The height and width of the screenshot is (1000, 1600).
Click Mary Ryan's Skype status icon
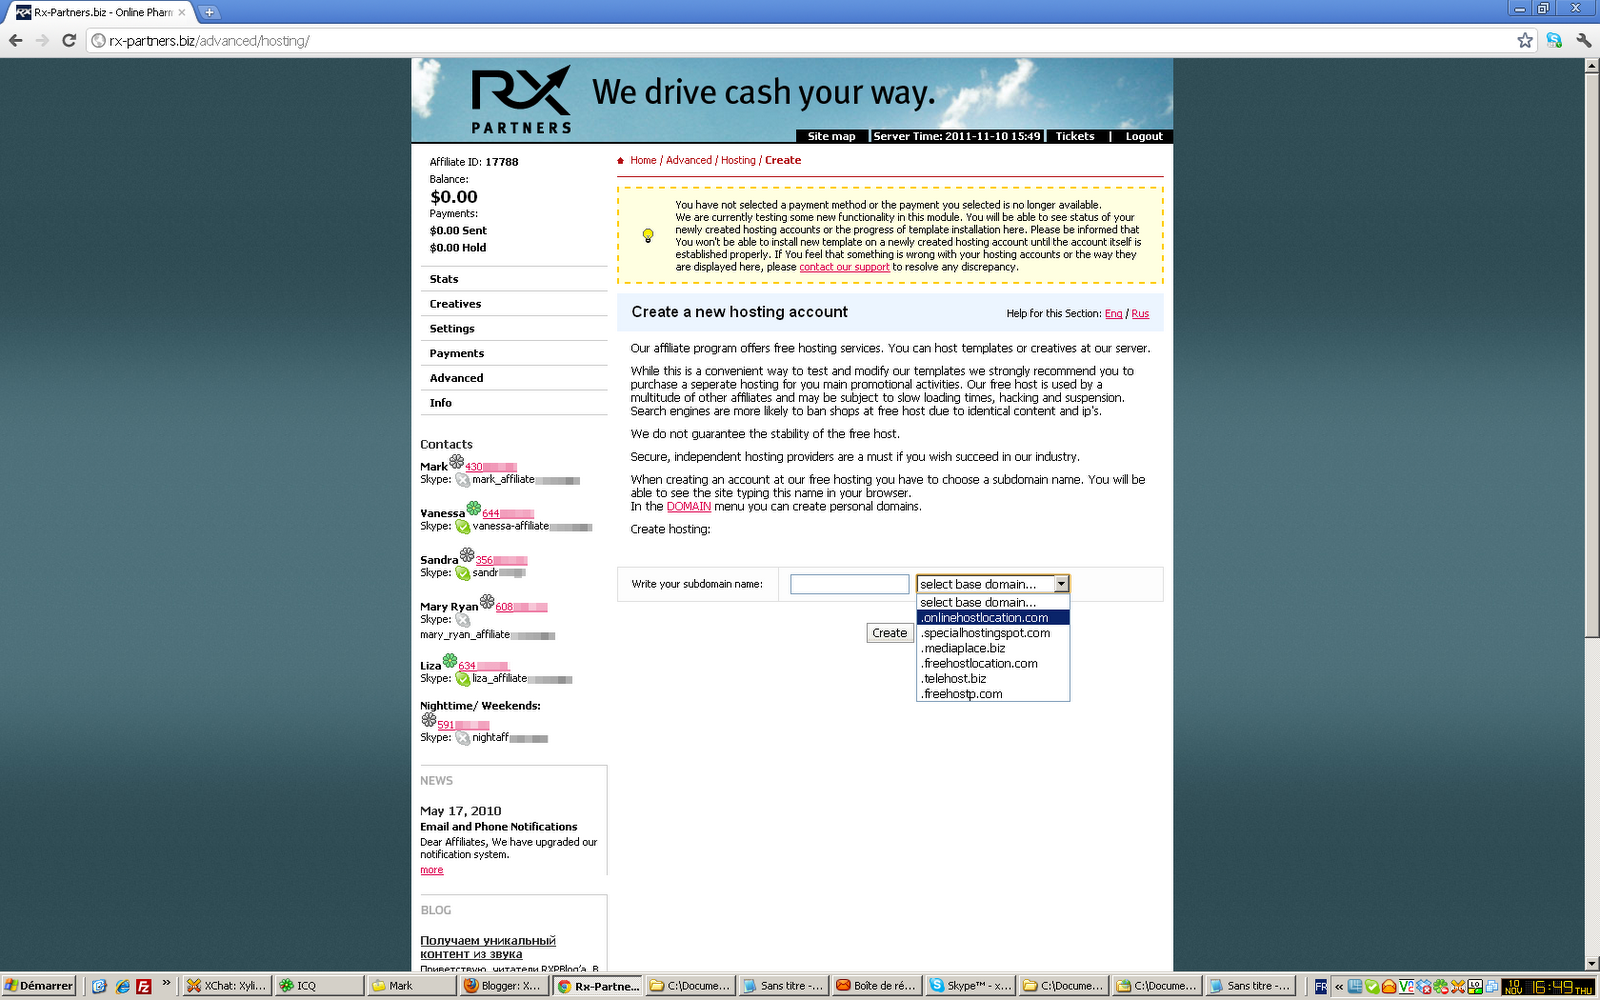point(463,620)
